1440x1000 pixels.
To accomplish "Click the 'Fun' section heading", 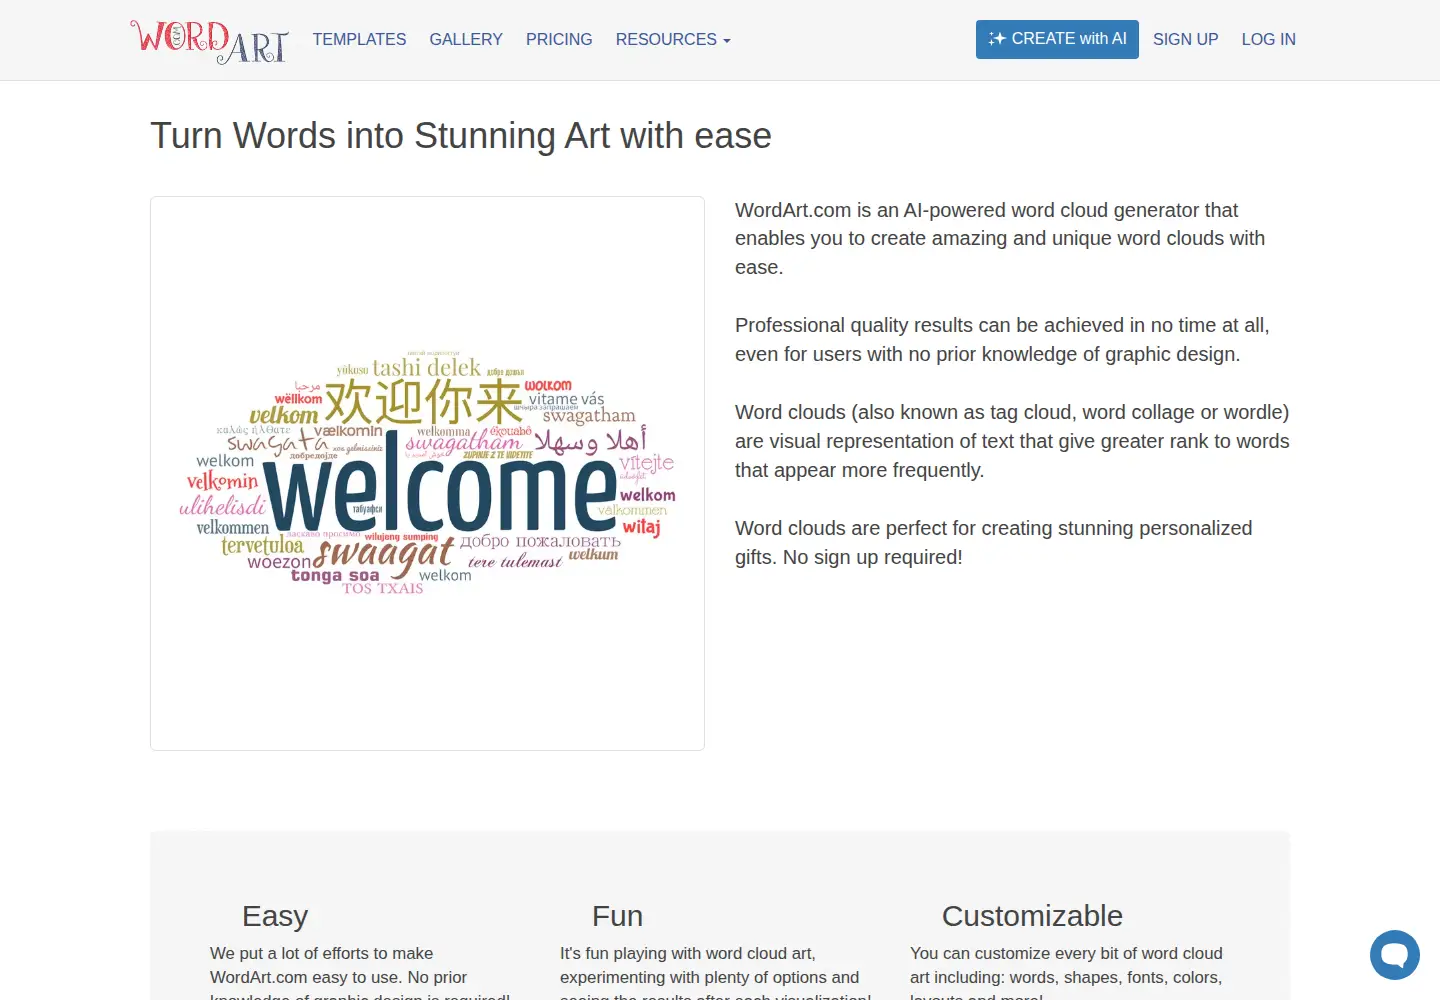I will click(617, 916).
